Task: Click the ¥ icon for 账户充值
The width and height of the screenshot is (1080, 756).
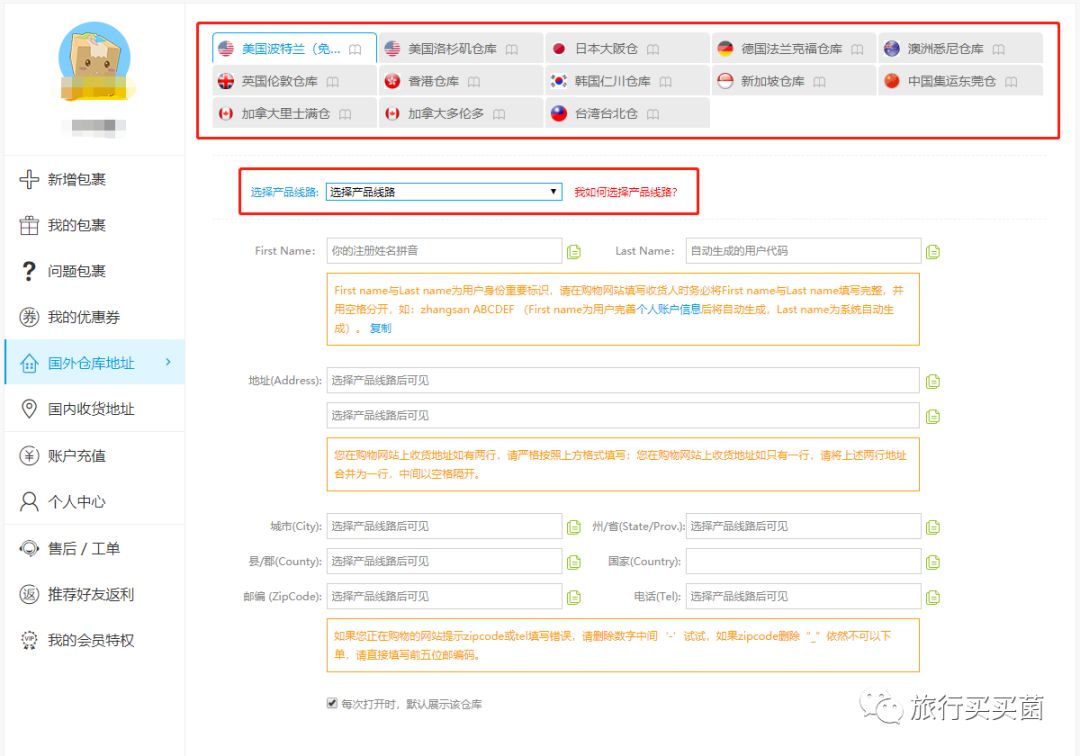Action: point(27,455)
